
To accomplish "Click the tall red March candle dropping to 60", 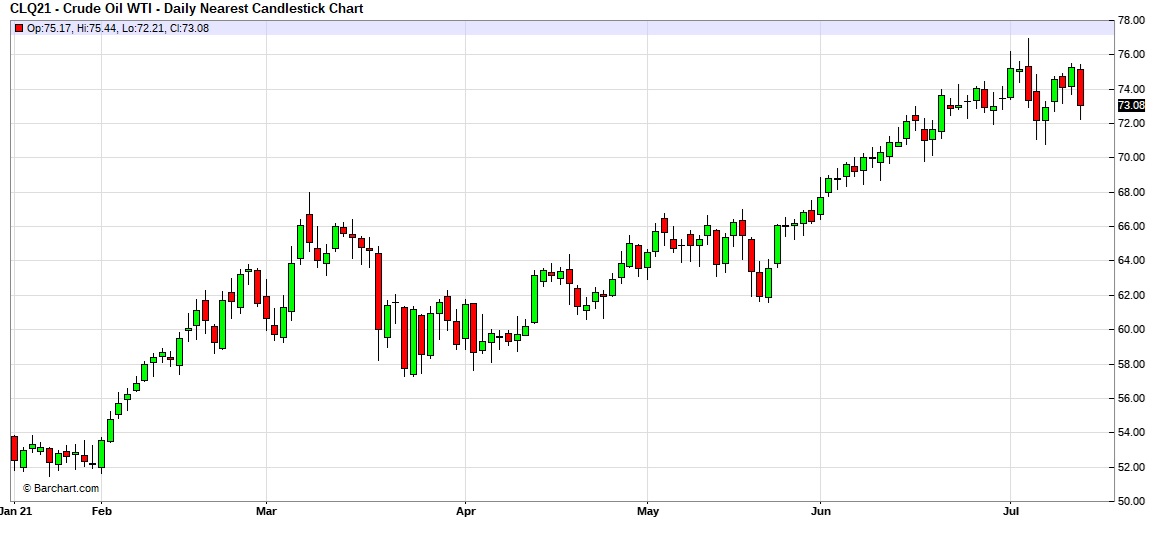I will tap(378, 291).
